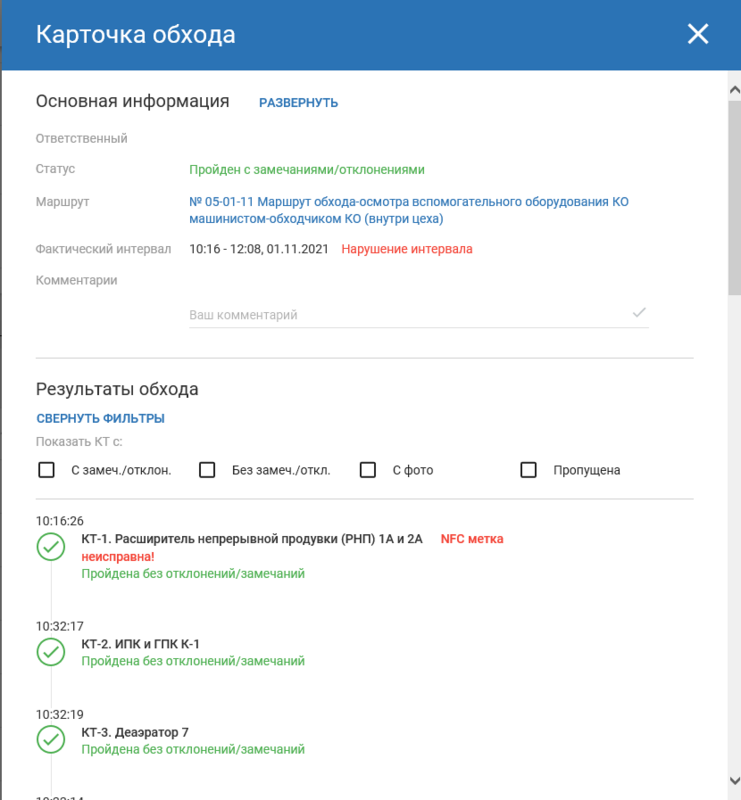Open checkpoint КТ-3. Деаэратор 7
The image size is (741, 800).
coord(135,732)
